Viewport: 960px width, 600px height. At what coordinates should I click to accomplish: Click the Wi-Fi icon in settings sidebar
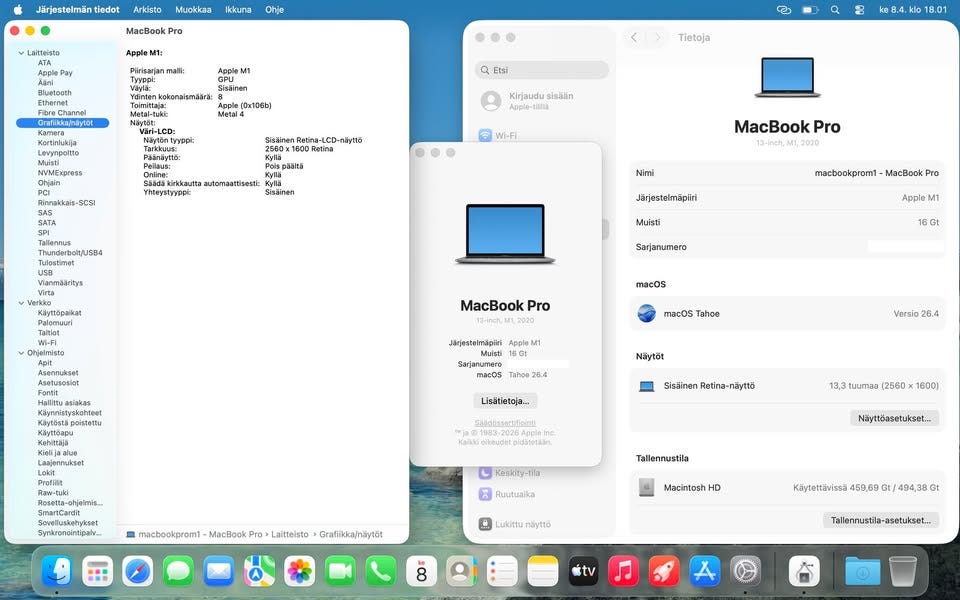(485, 135)
